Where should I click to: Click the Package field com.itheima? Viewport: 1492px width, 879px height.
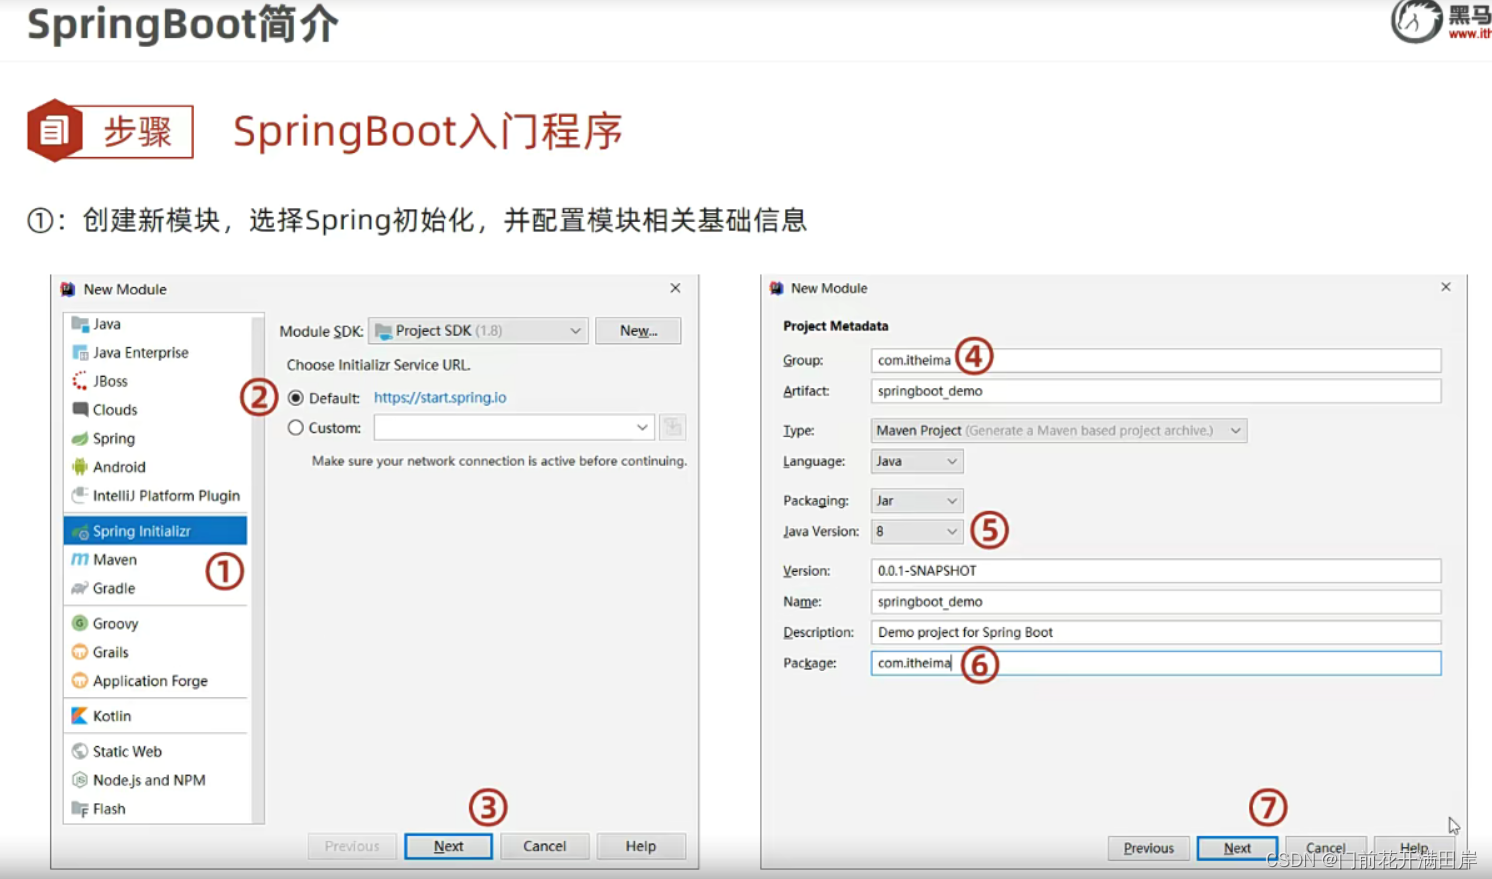click(1156, 663)
